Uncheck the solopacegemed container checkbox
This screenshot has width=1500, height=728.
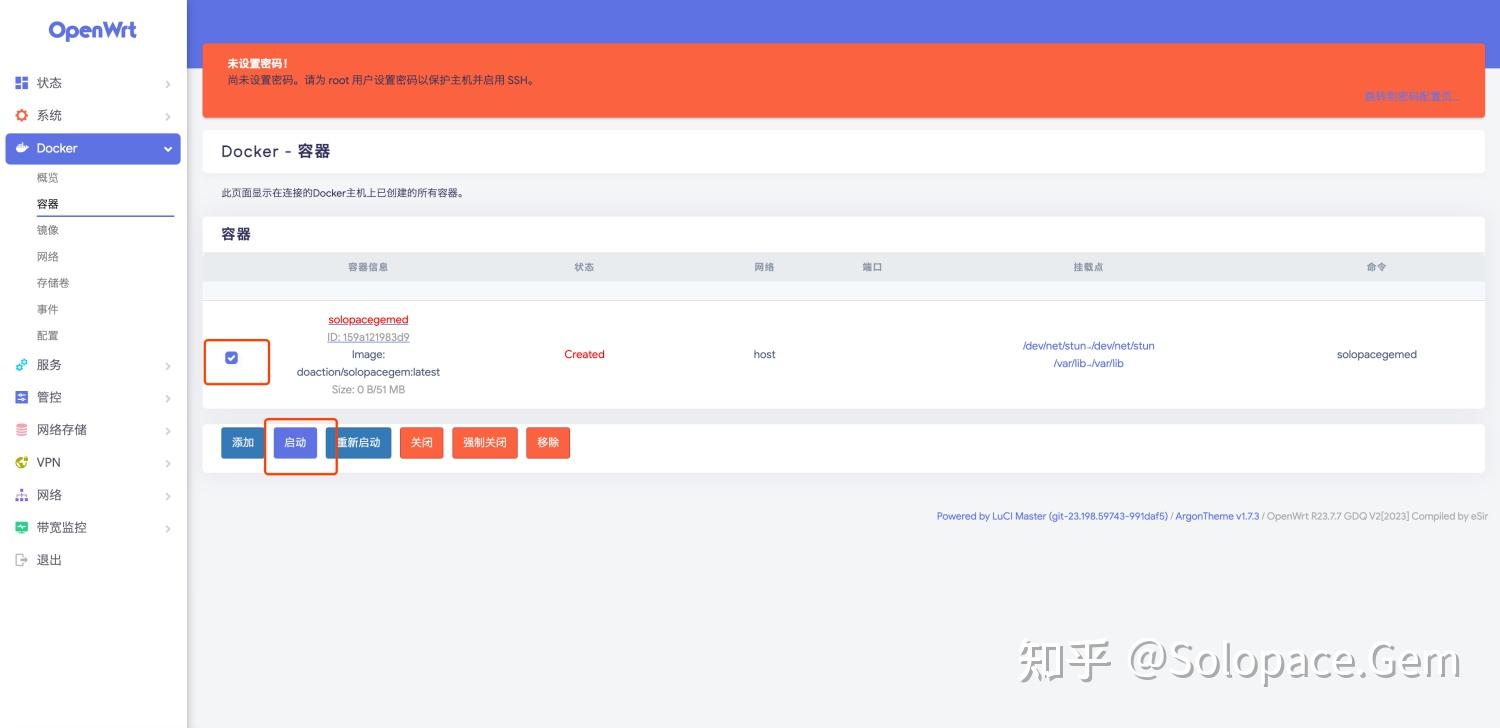click(232, 357)
